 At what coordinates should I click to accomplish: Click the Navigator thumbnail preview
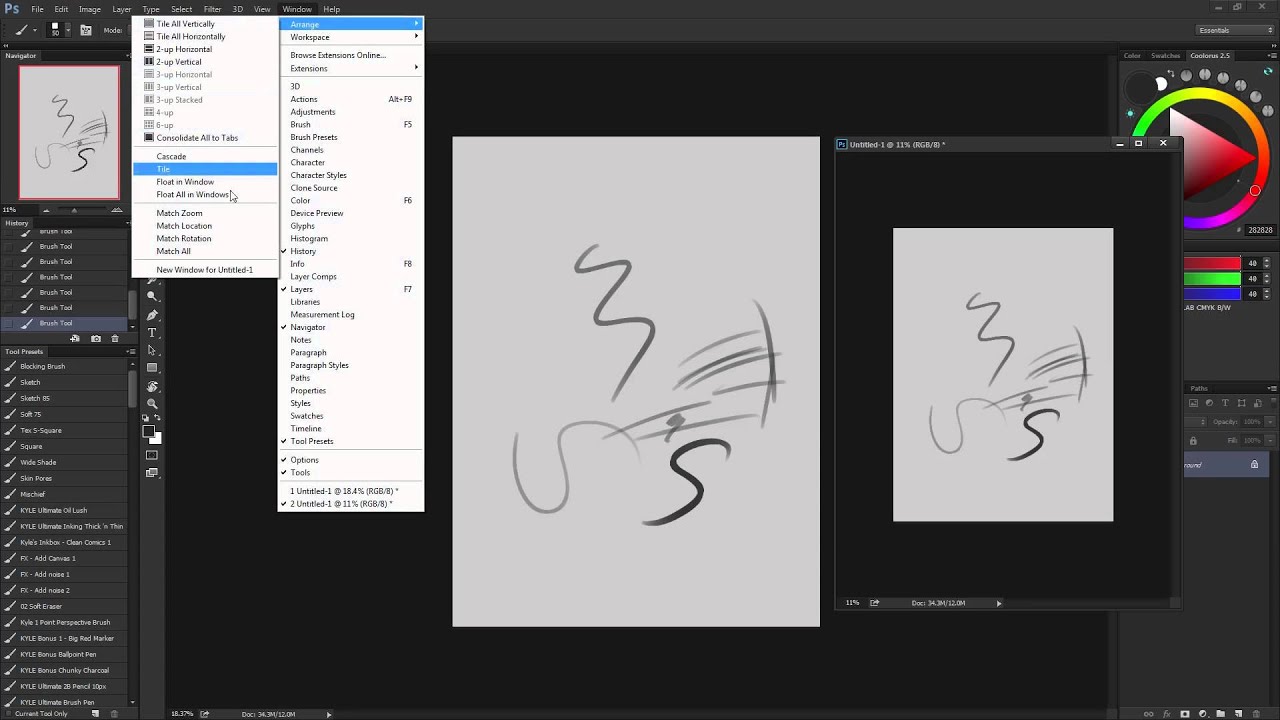click(70, 133)
